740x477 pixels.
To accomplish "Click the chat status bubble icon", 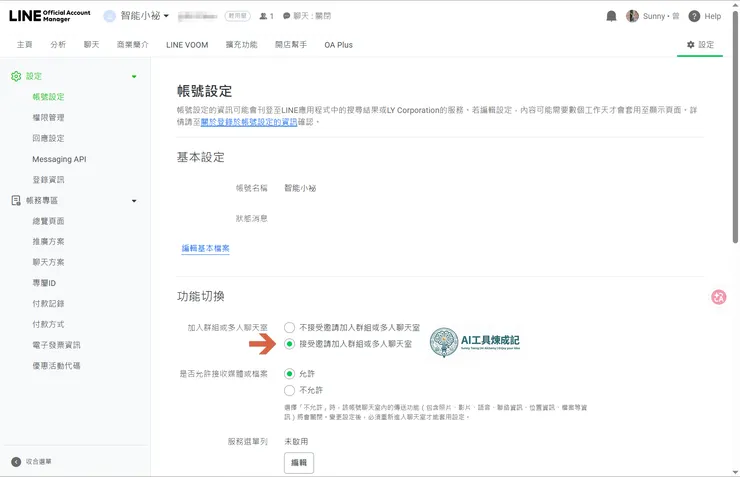I will (x=286, y=16).
